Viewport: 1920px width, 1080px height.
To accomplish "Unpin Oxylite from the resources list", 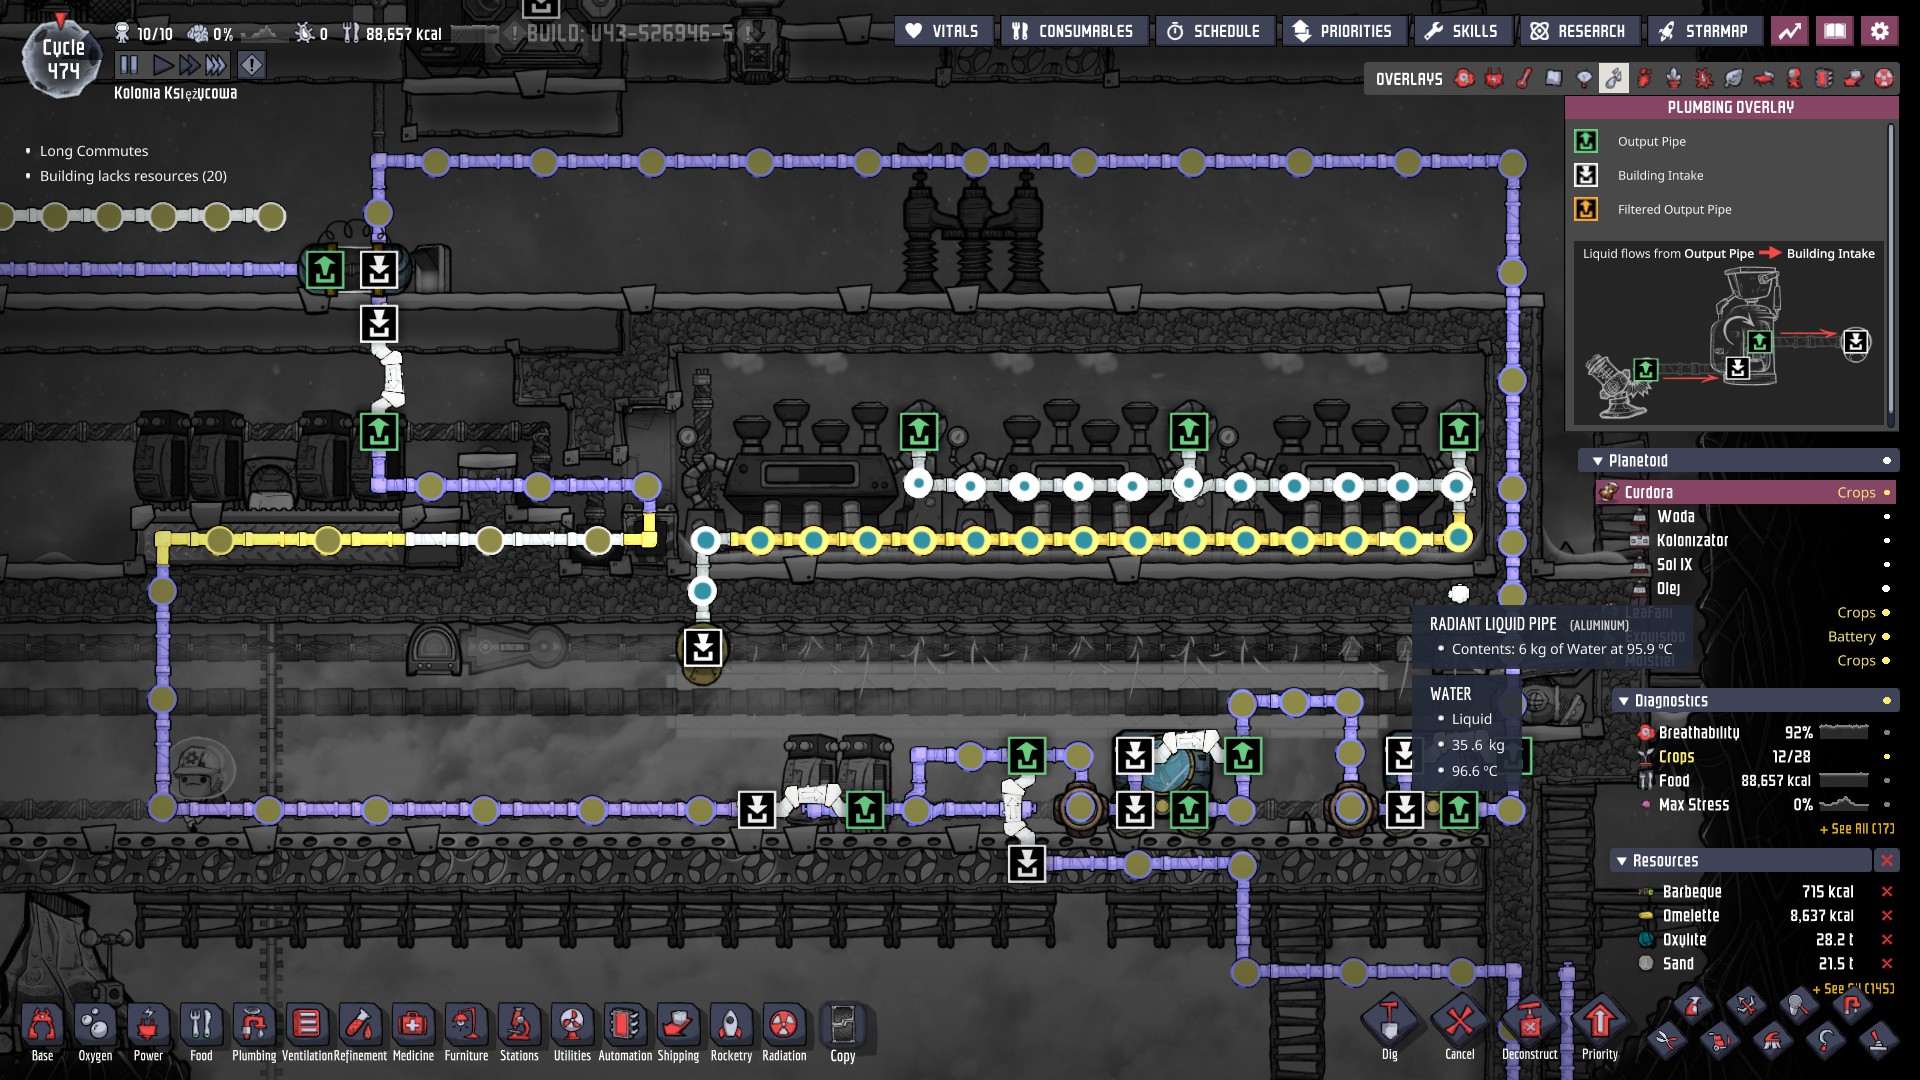I will [x=1886, y=940].
